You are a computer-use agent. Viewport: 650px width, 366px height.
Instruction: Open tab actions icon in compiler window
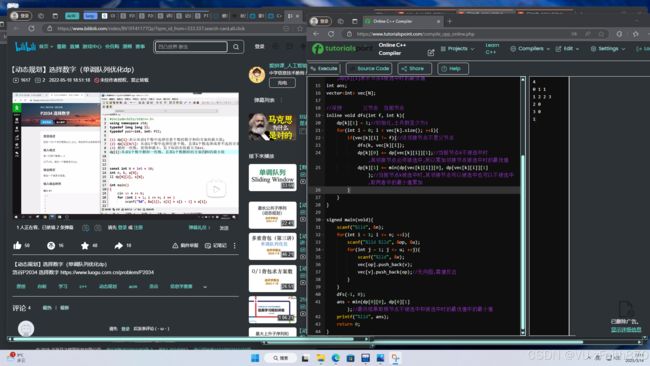coord(354,21)
